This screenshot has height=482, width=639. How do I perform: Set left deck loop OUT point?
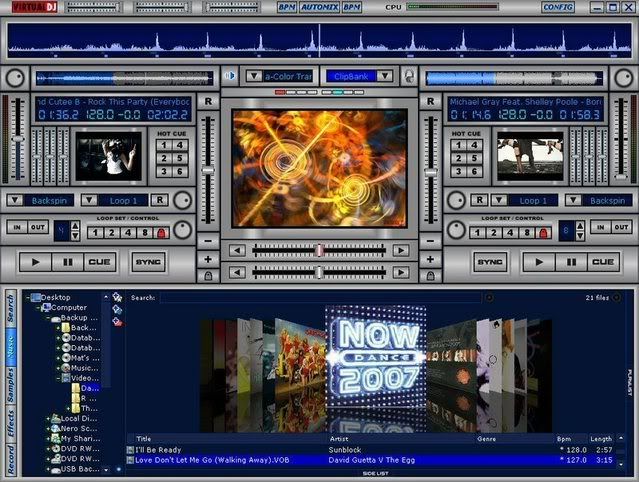[x=38, y=227]
